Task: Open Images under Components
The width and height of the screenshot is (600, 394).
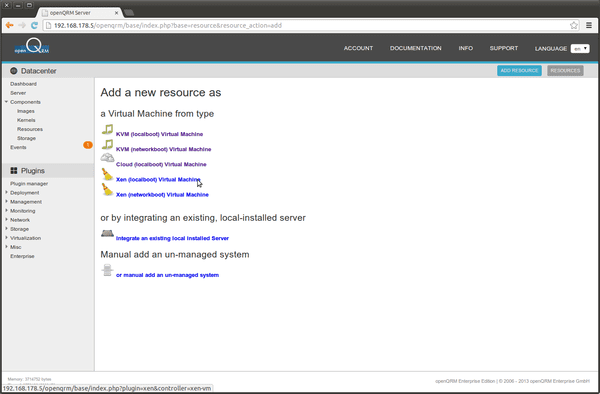Action: pos(26,111)
